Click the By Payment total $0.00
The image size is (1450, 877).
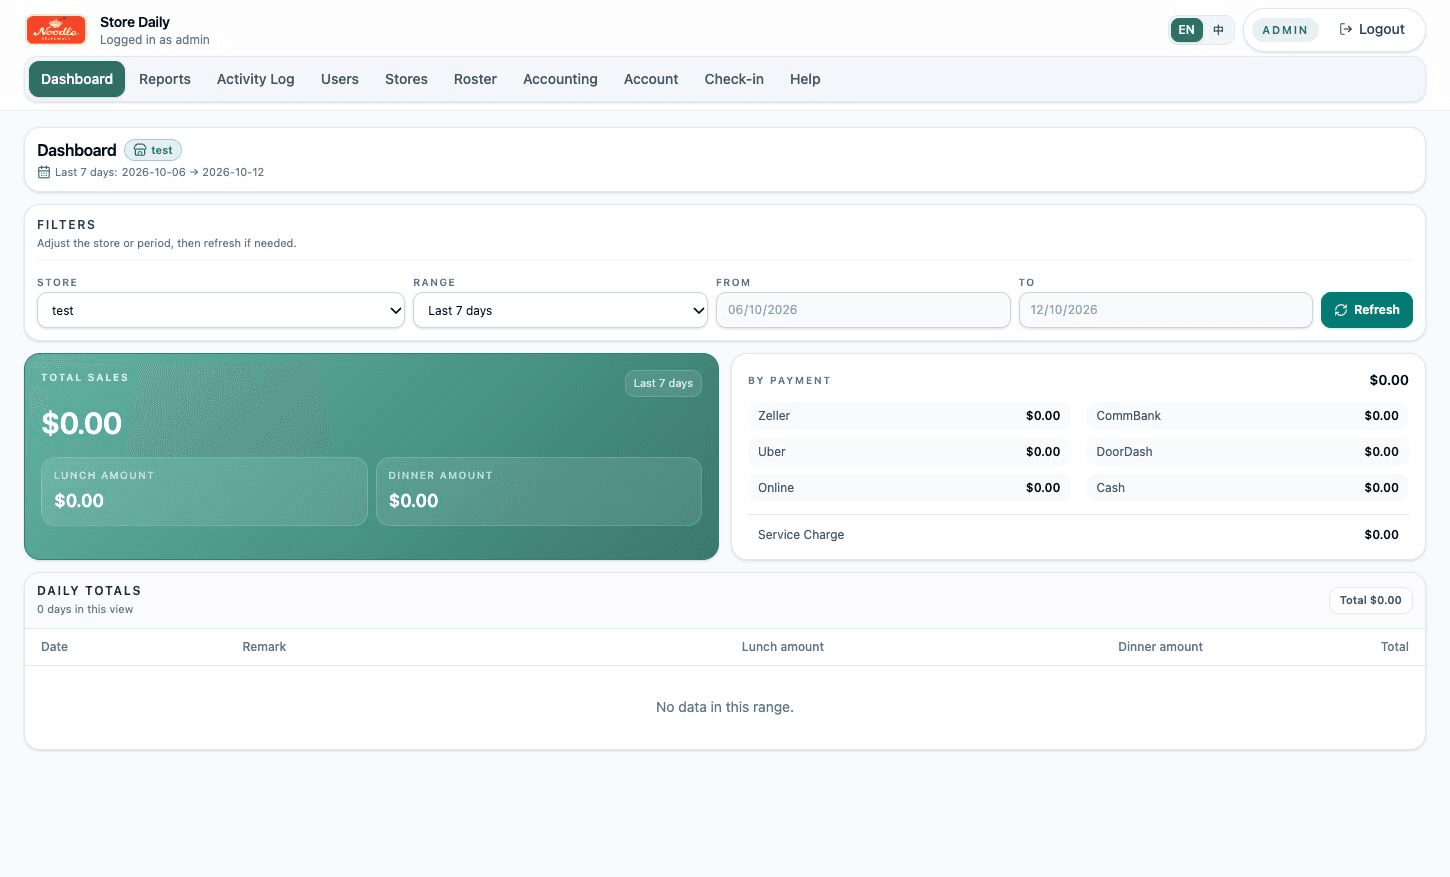coord(1389,380)
